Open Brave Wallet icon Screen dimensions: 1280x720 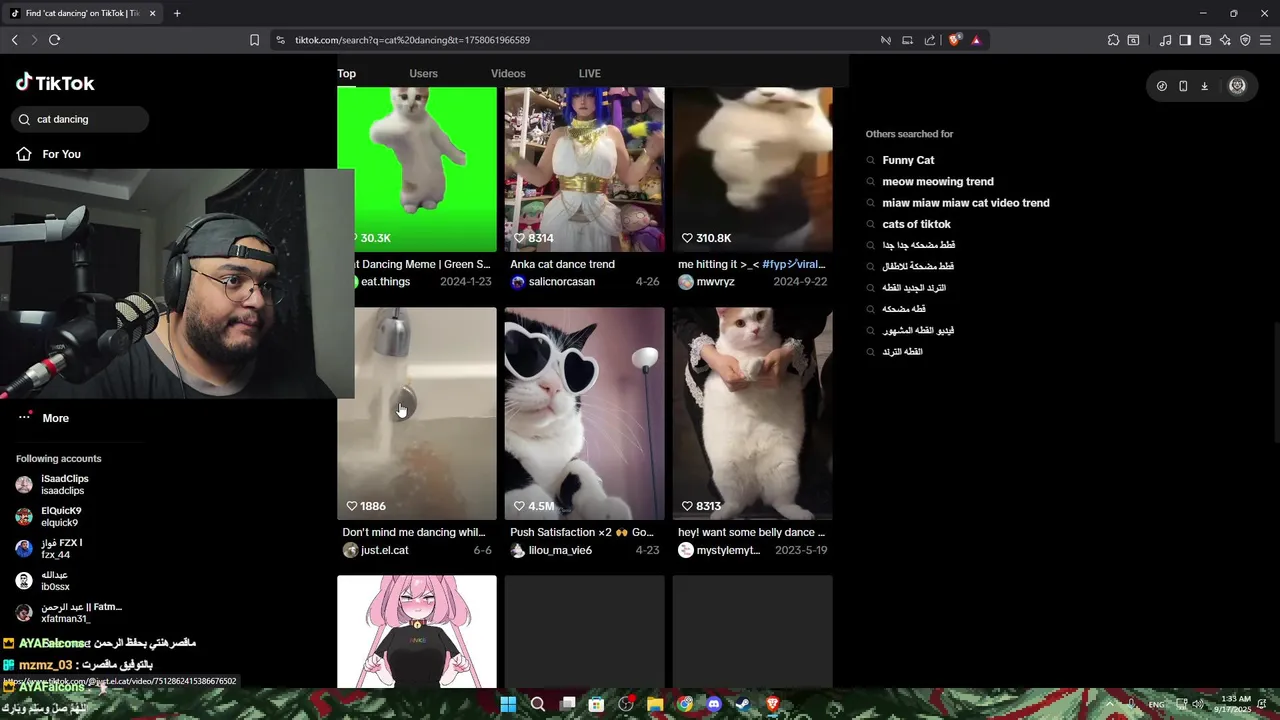tap(1205, 40)
